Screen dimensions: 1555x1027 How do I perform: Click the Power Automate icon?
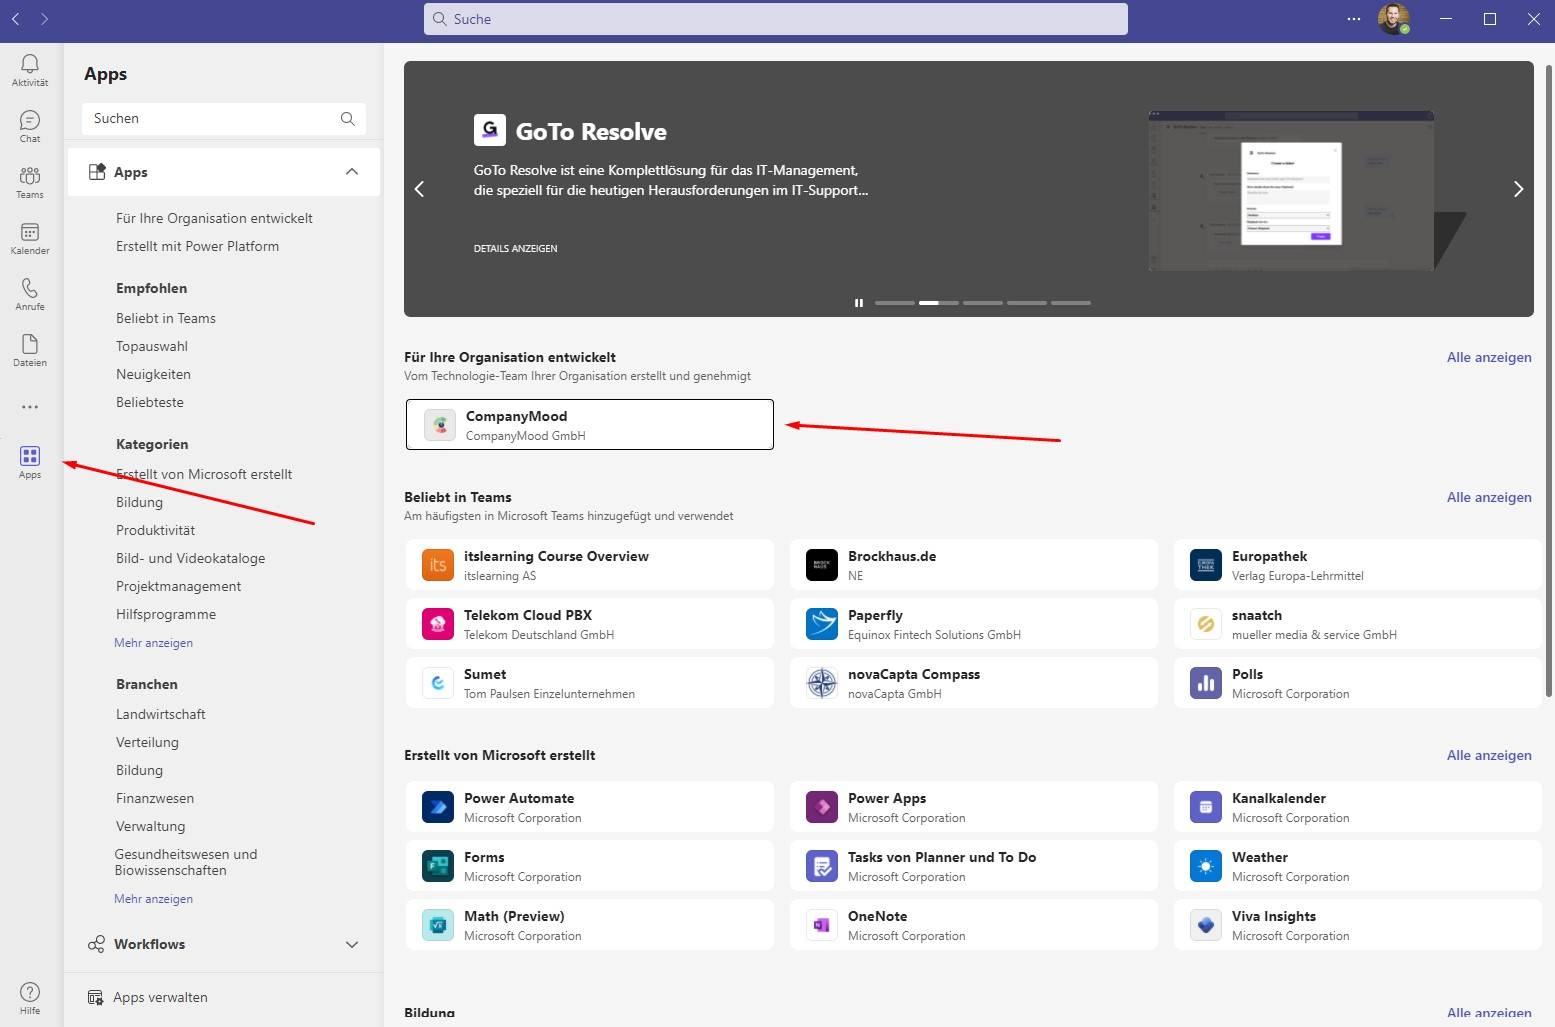[x=438, y=807]
